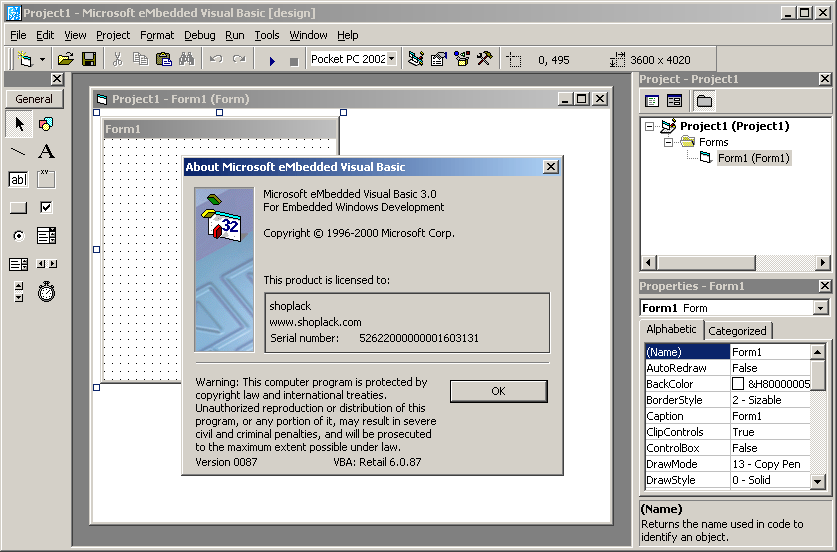Select the Timer tool in toolbox
Screen dimensions: 837x552
[46, 292]
